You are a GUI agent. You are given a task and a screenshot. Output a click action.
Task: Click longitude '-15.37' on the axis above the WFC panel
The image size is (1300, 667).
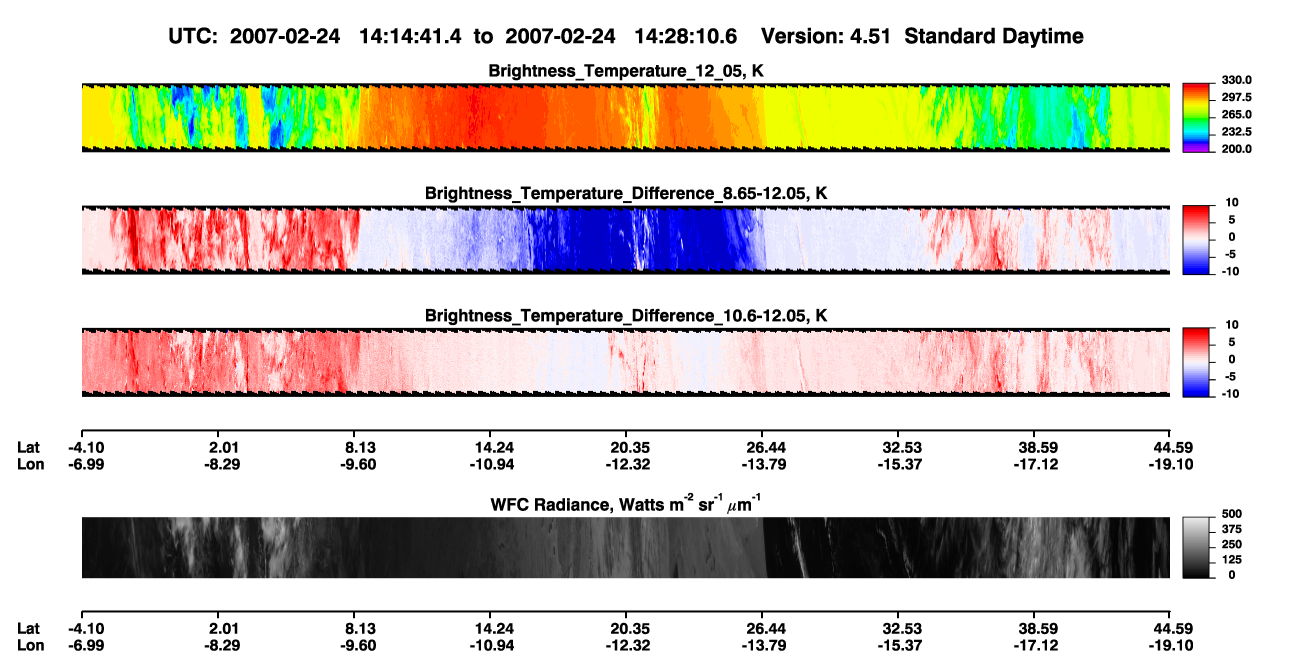[x=898, y=465]
